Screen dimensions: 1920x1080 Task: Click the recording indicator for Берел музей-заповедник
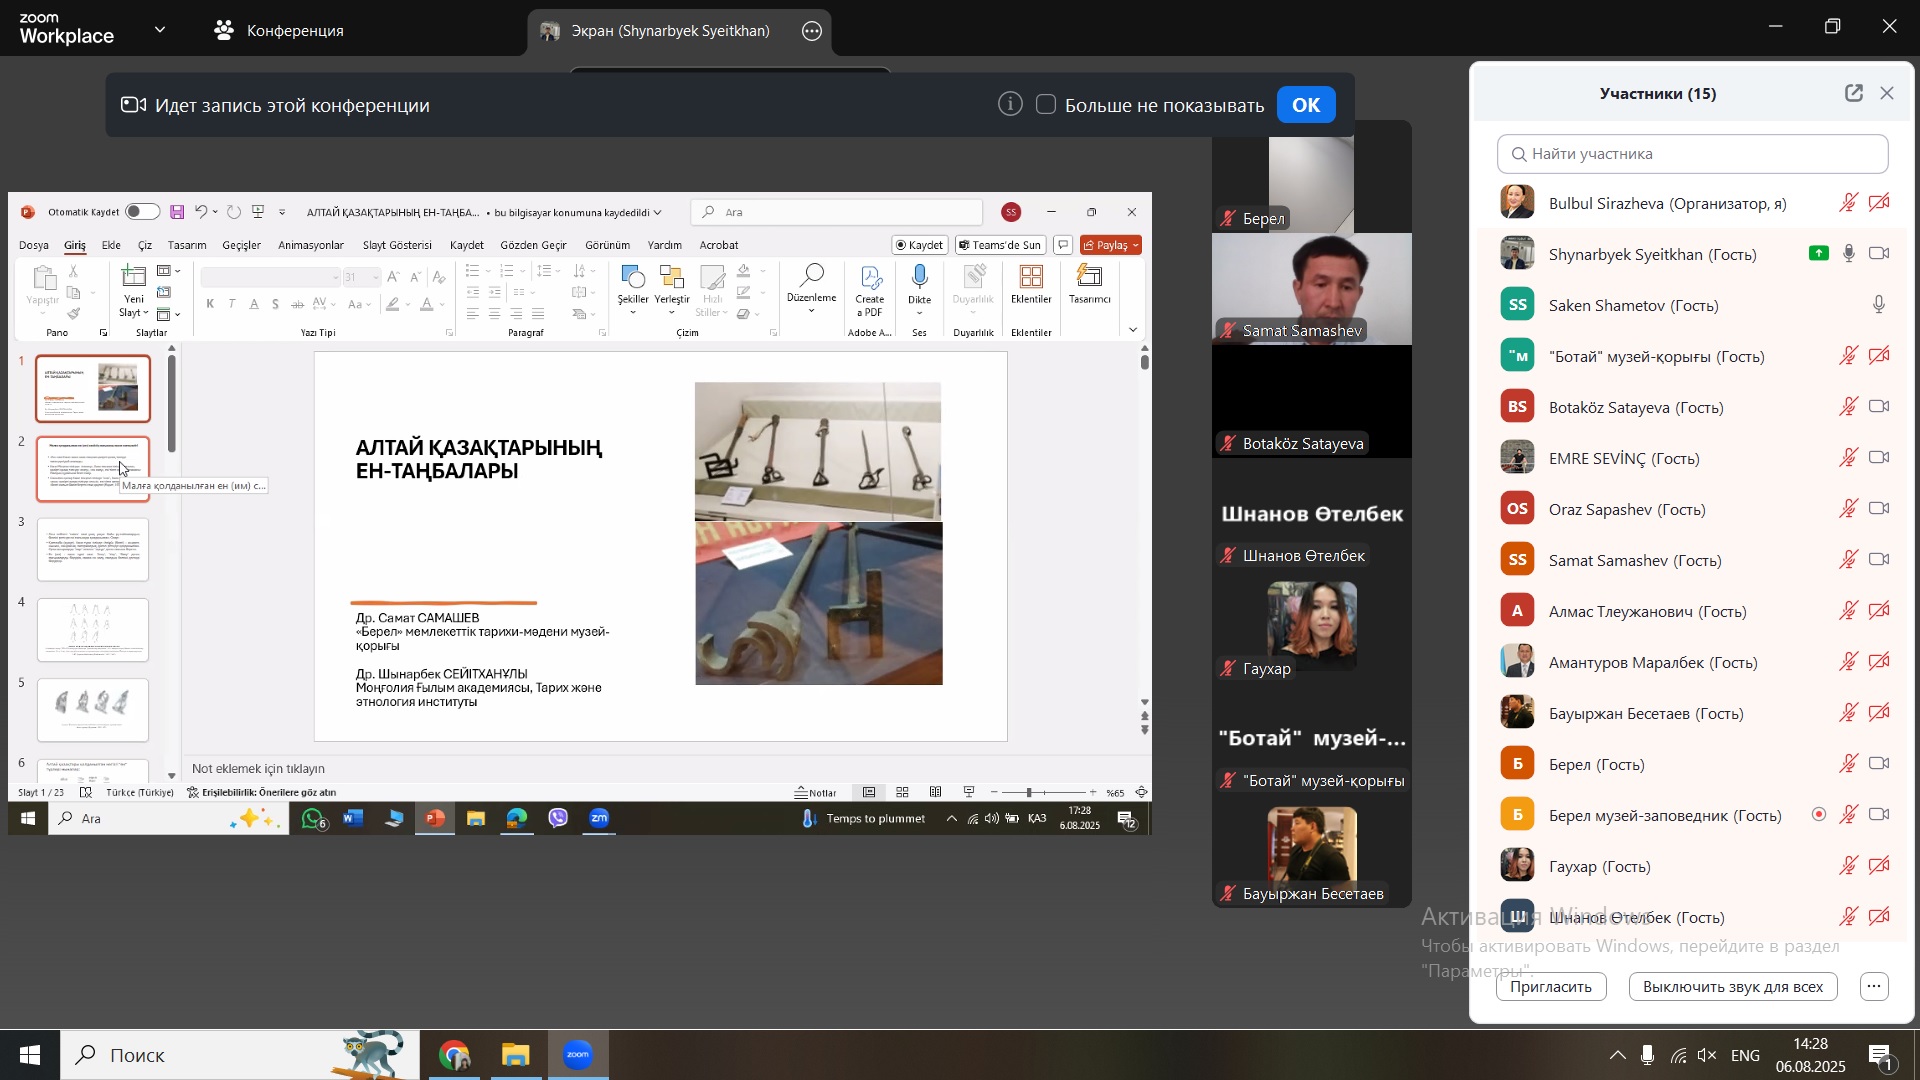pos(1819,815)
